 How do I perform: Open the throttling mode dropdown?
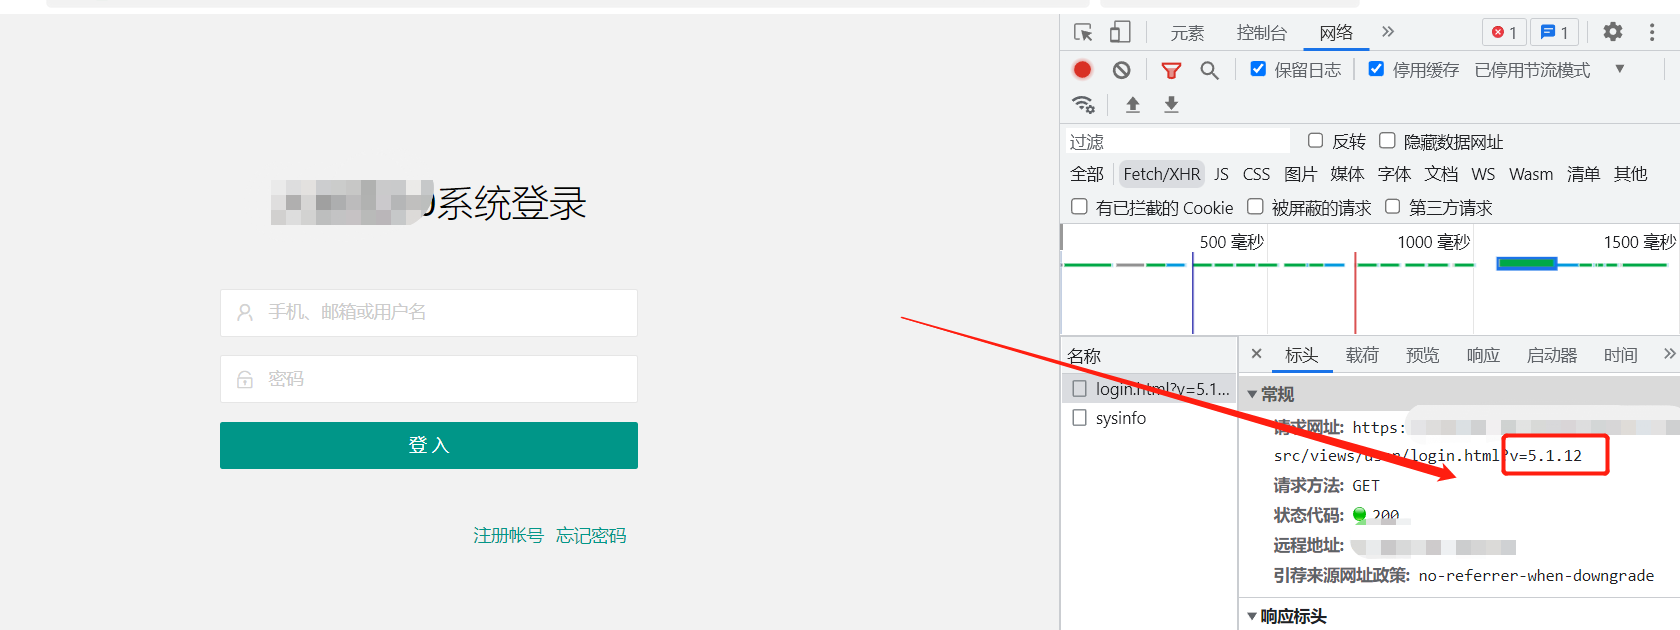coord(1619,69)
